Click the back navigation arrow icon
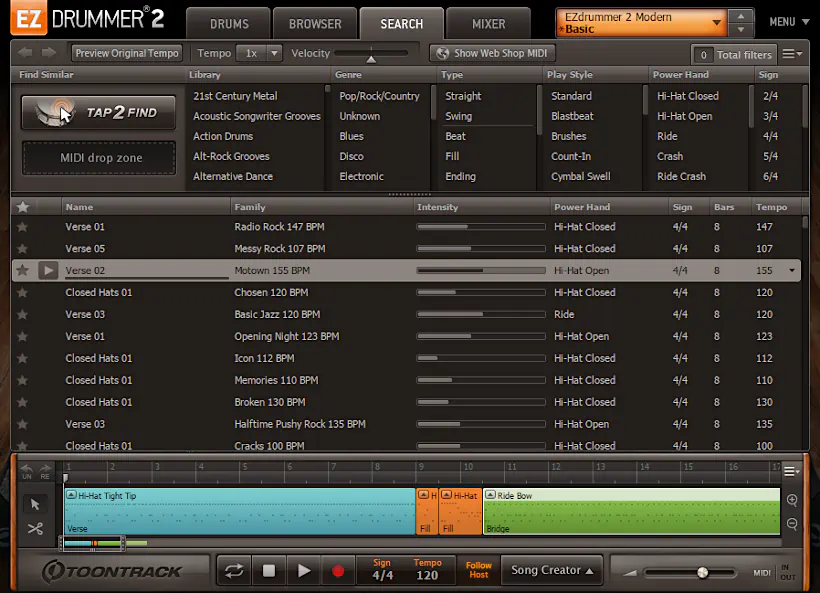 coord(25,52)
